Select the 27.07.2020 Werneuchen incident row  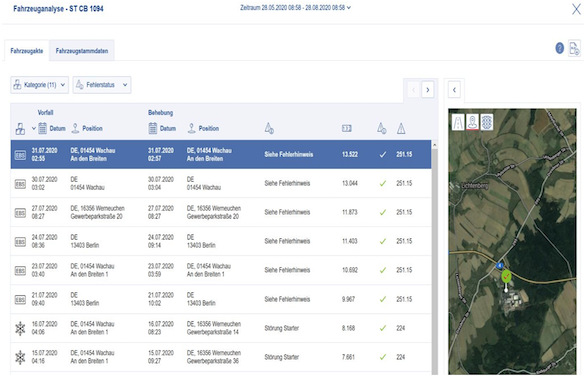click(x=221, y=212)
